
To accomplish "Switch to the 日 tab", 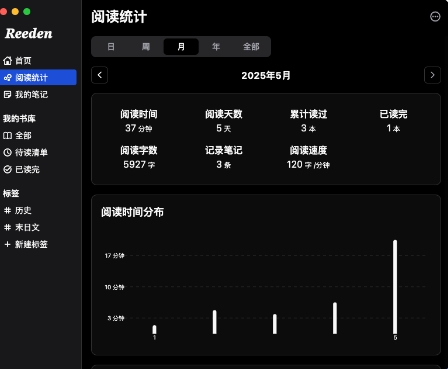I will point(111,46).
